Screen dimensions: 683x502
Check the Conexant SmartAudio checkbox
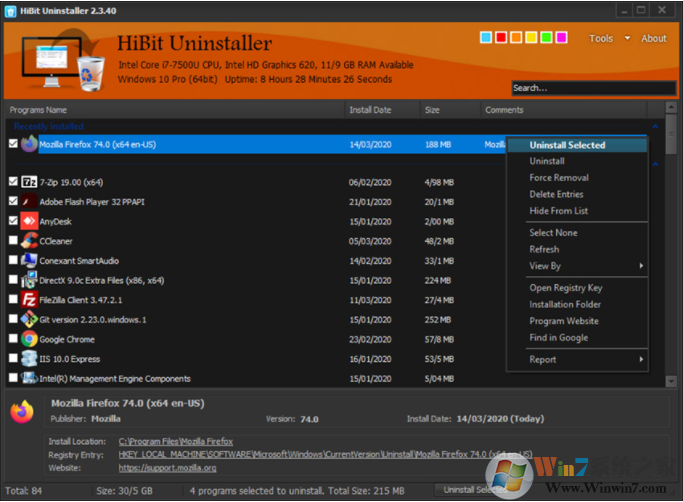point(13,260)
